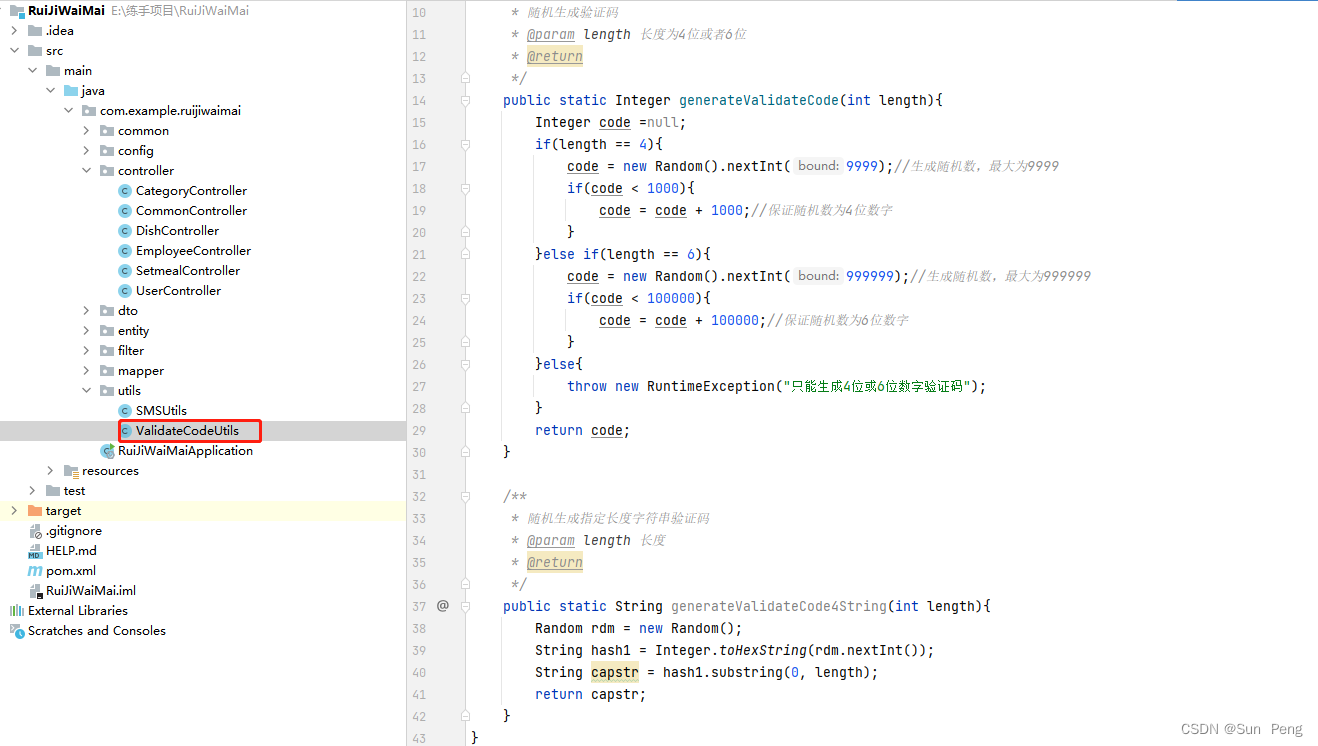Viewport: 1318px width, 746px height.
Task: Click line number 29 in gutter
Action: 419,430
